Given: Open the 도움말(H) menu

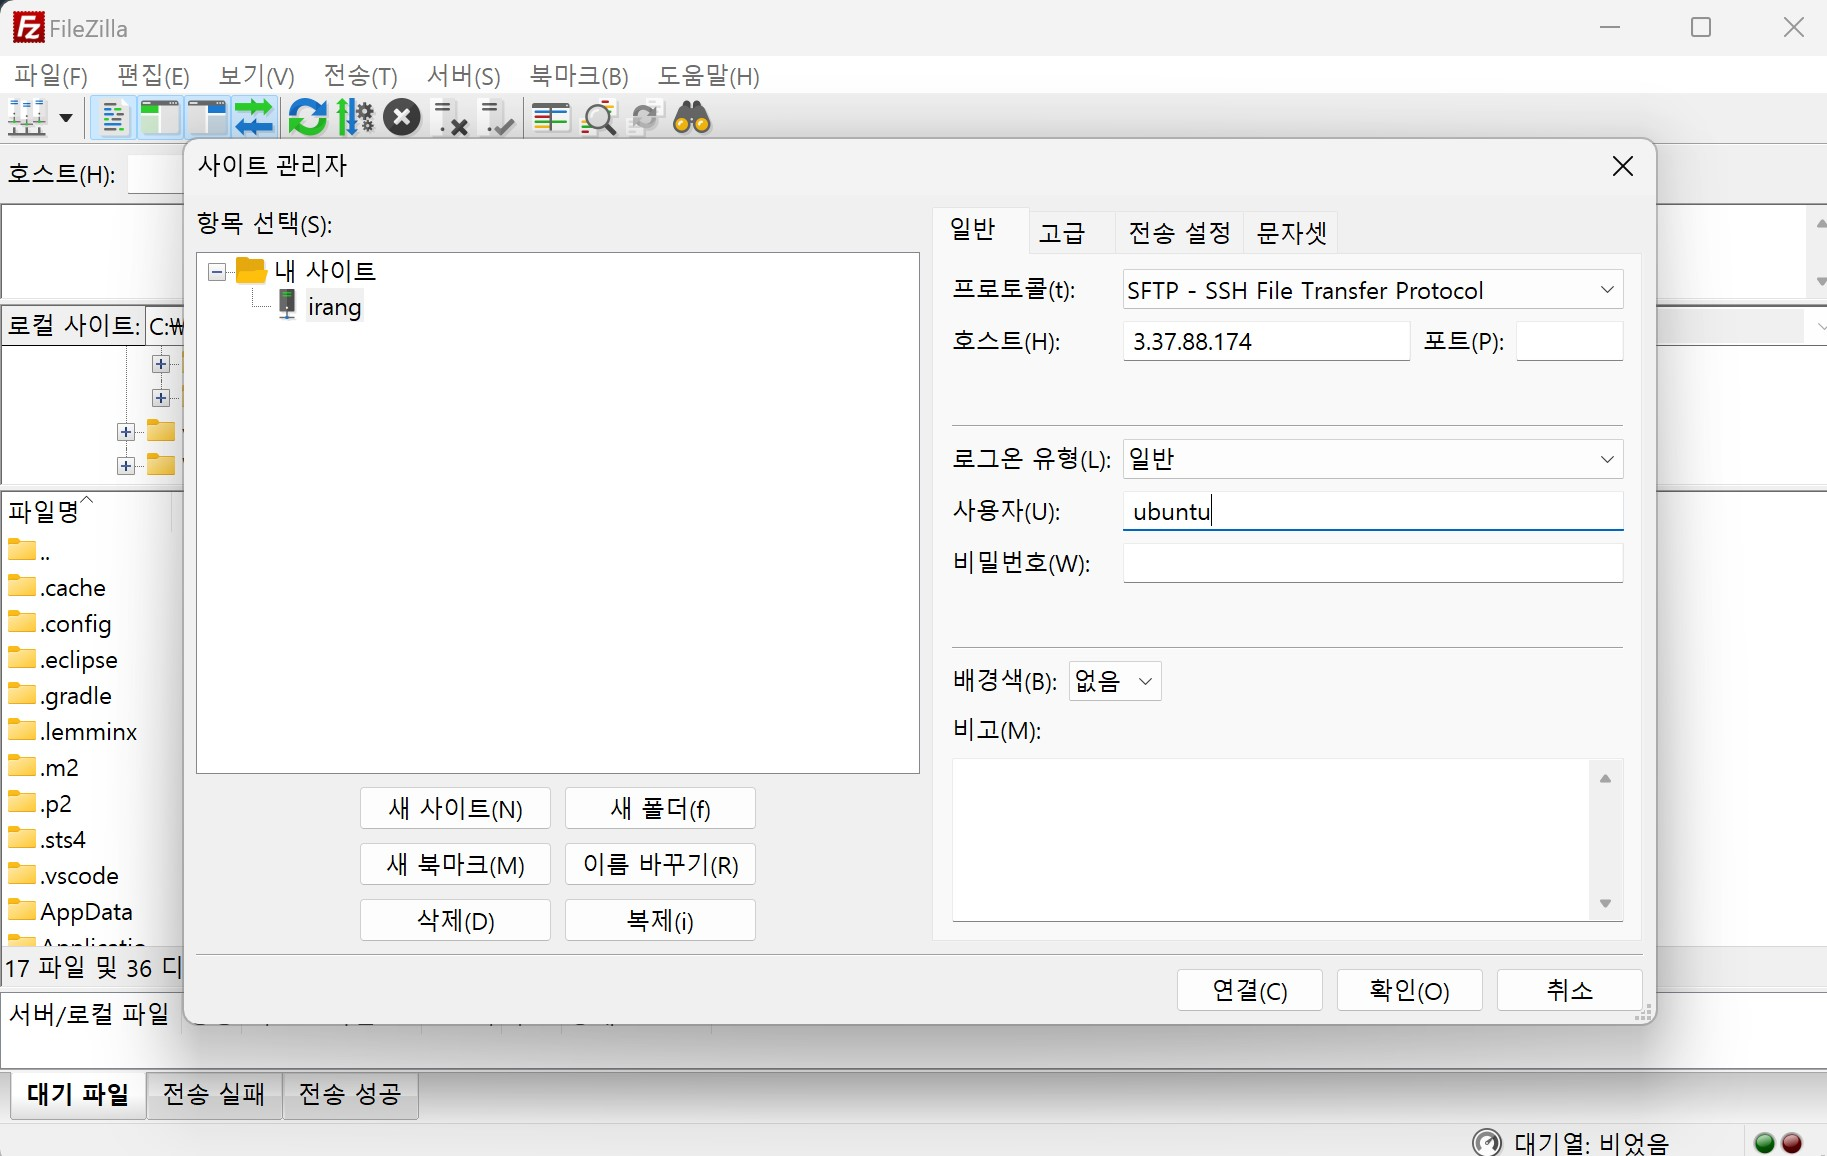Looking at the screenshot, I should (x=709, y=76).
